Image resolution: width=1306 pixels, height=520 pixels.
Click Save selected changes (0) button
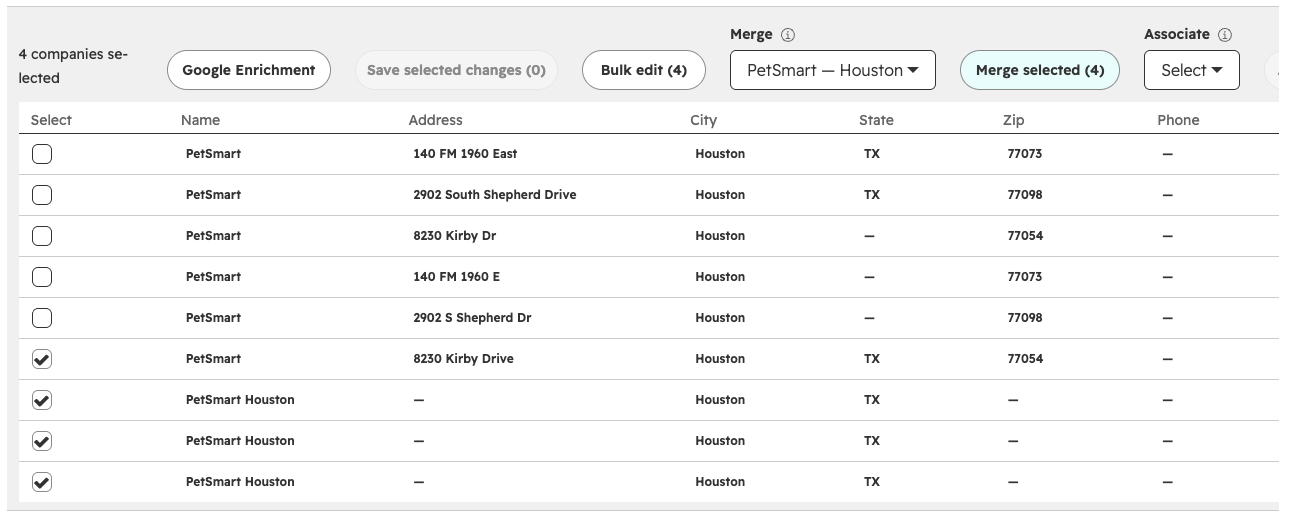point(456,70)
